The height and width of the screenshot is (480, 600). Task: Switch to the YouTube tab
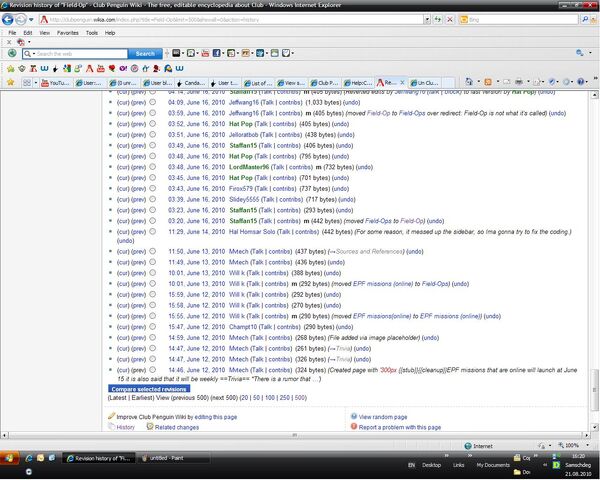tap(56, 83)
